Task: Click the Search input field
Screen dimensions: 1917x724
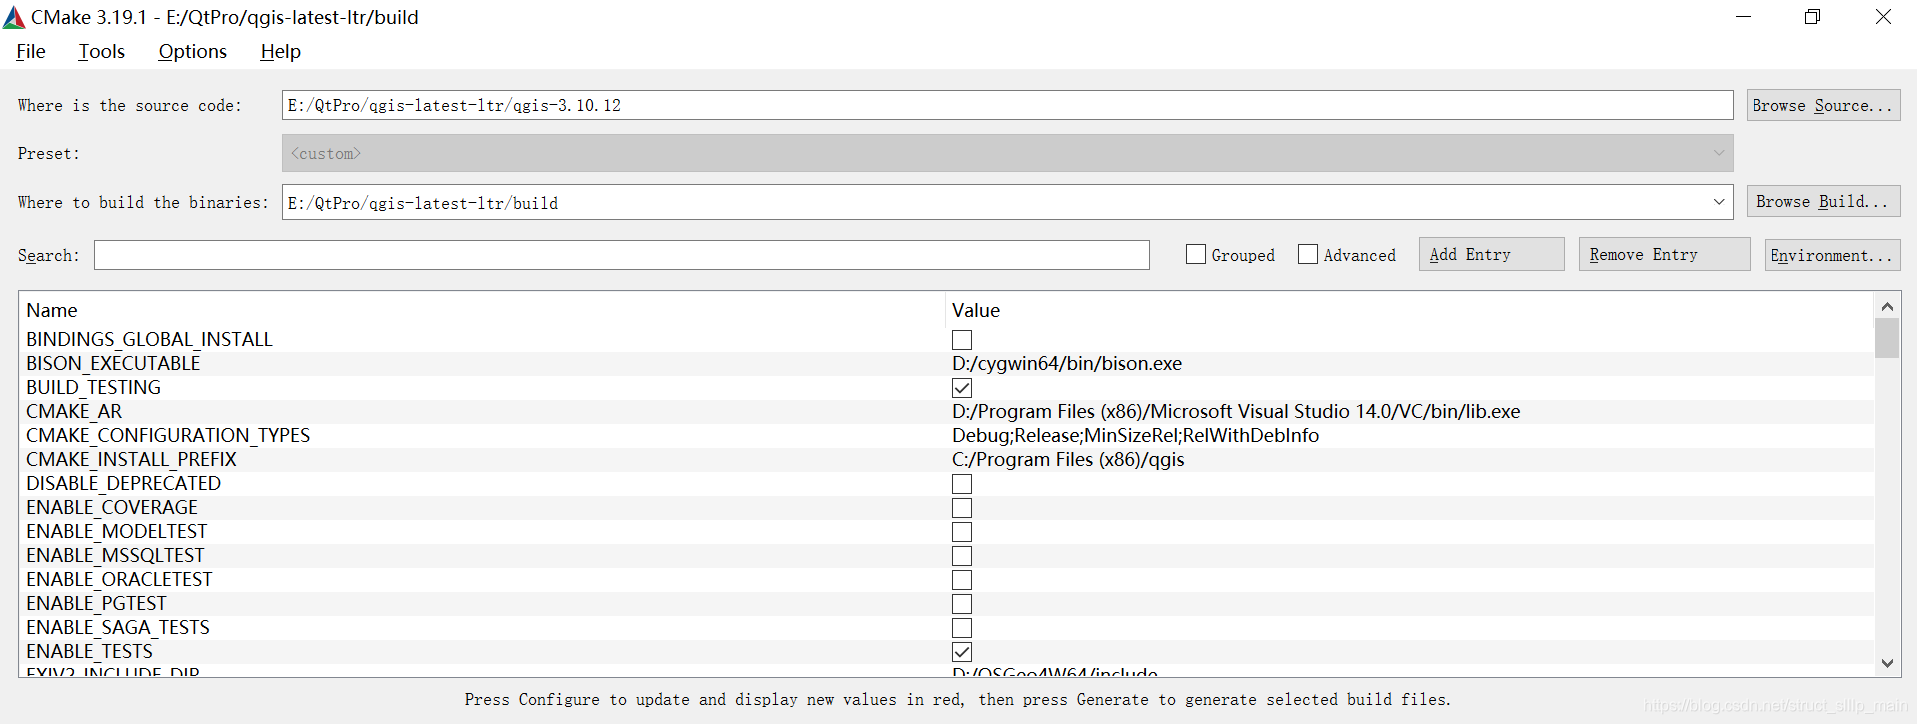Action: [621, 255]
